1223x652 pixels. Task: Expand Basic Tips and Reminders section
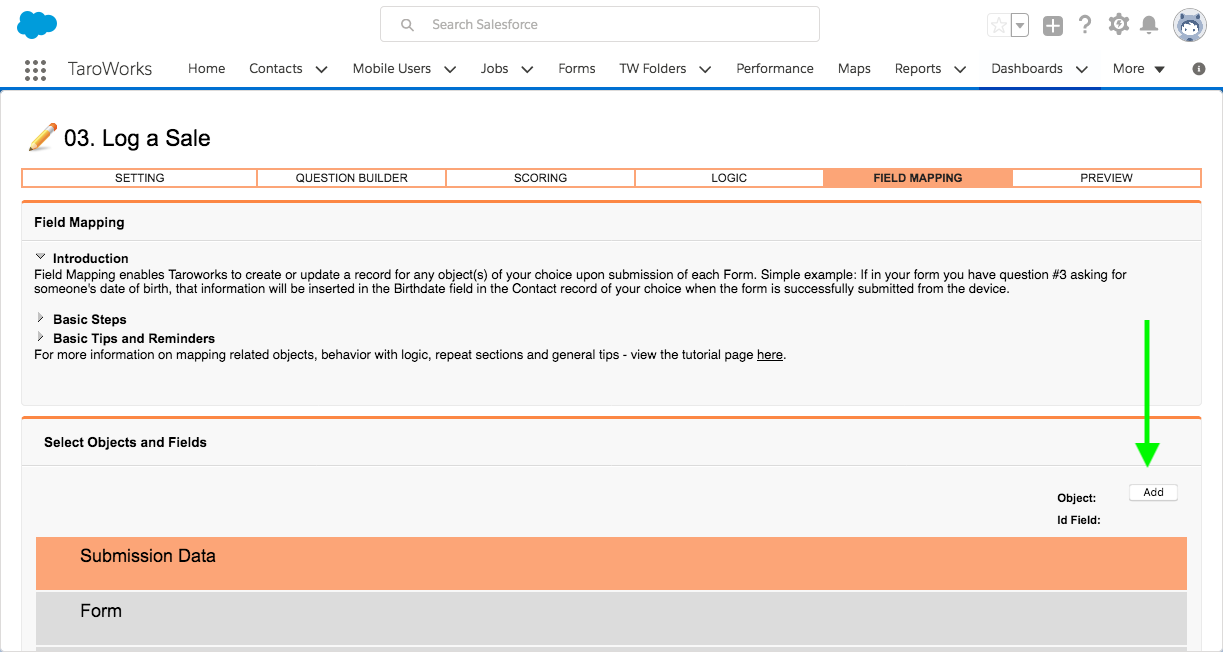41,337
